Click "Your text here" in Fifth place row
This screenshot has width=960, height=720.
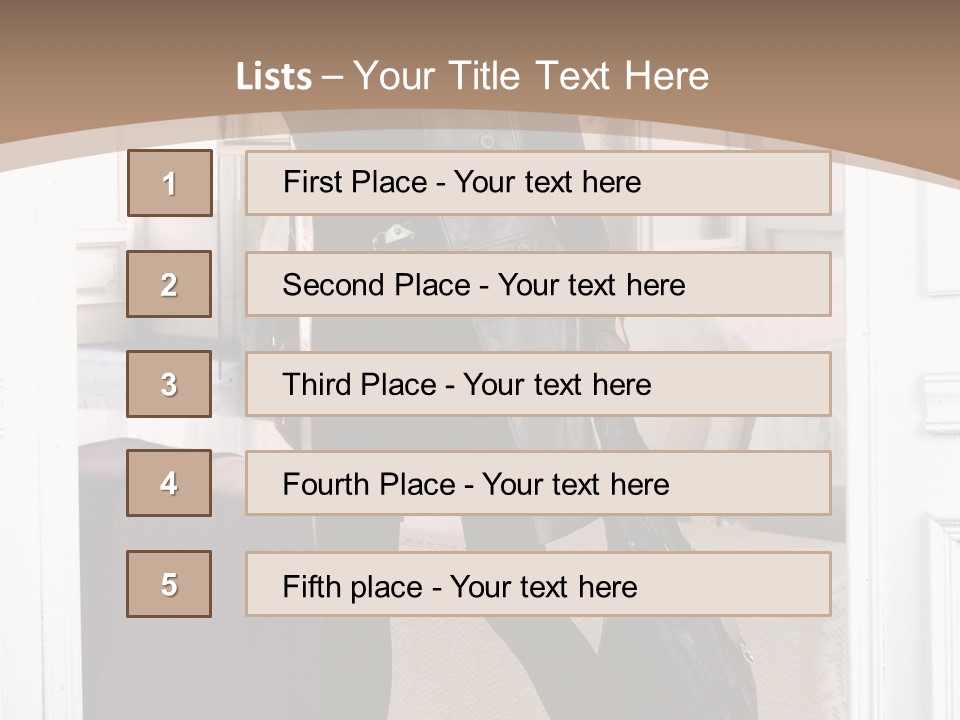click(543, 586)
